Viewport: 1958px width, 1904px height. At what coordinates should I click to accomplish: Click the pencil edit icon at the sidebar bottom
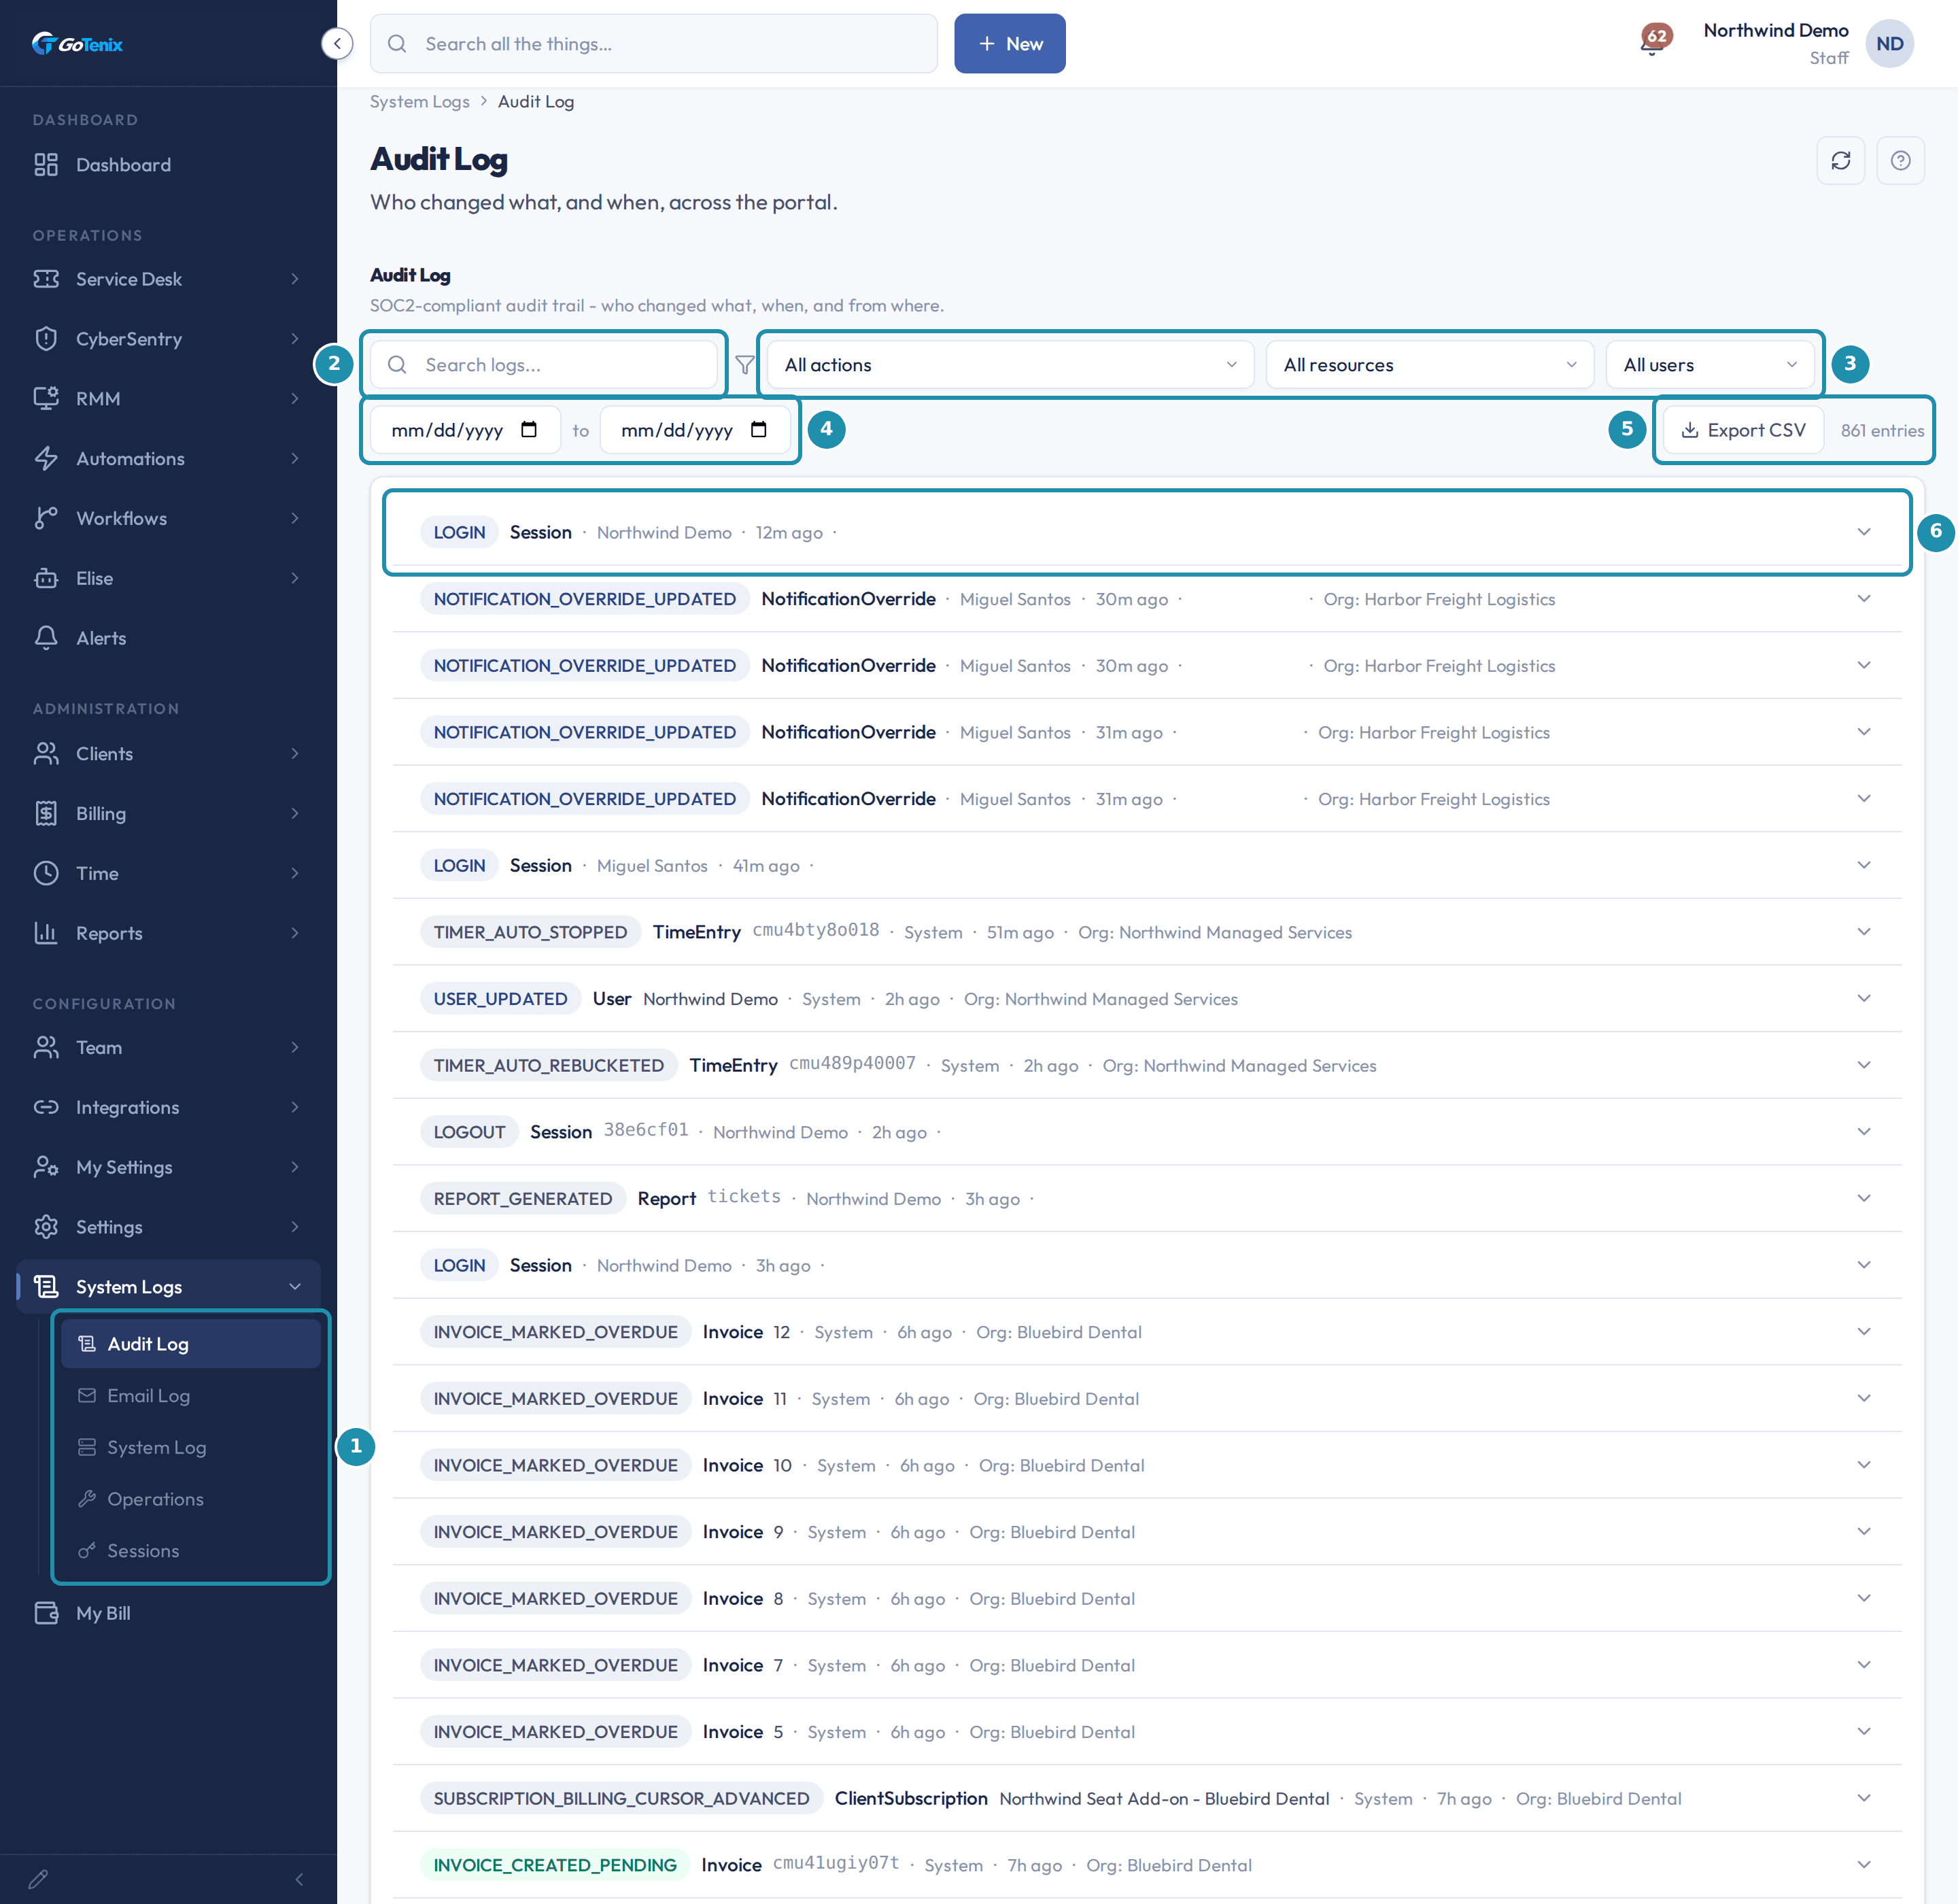38,1879
